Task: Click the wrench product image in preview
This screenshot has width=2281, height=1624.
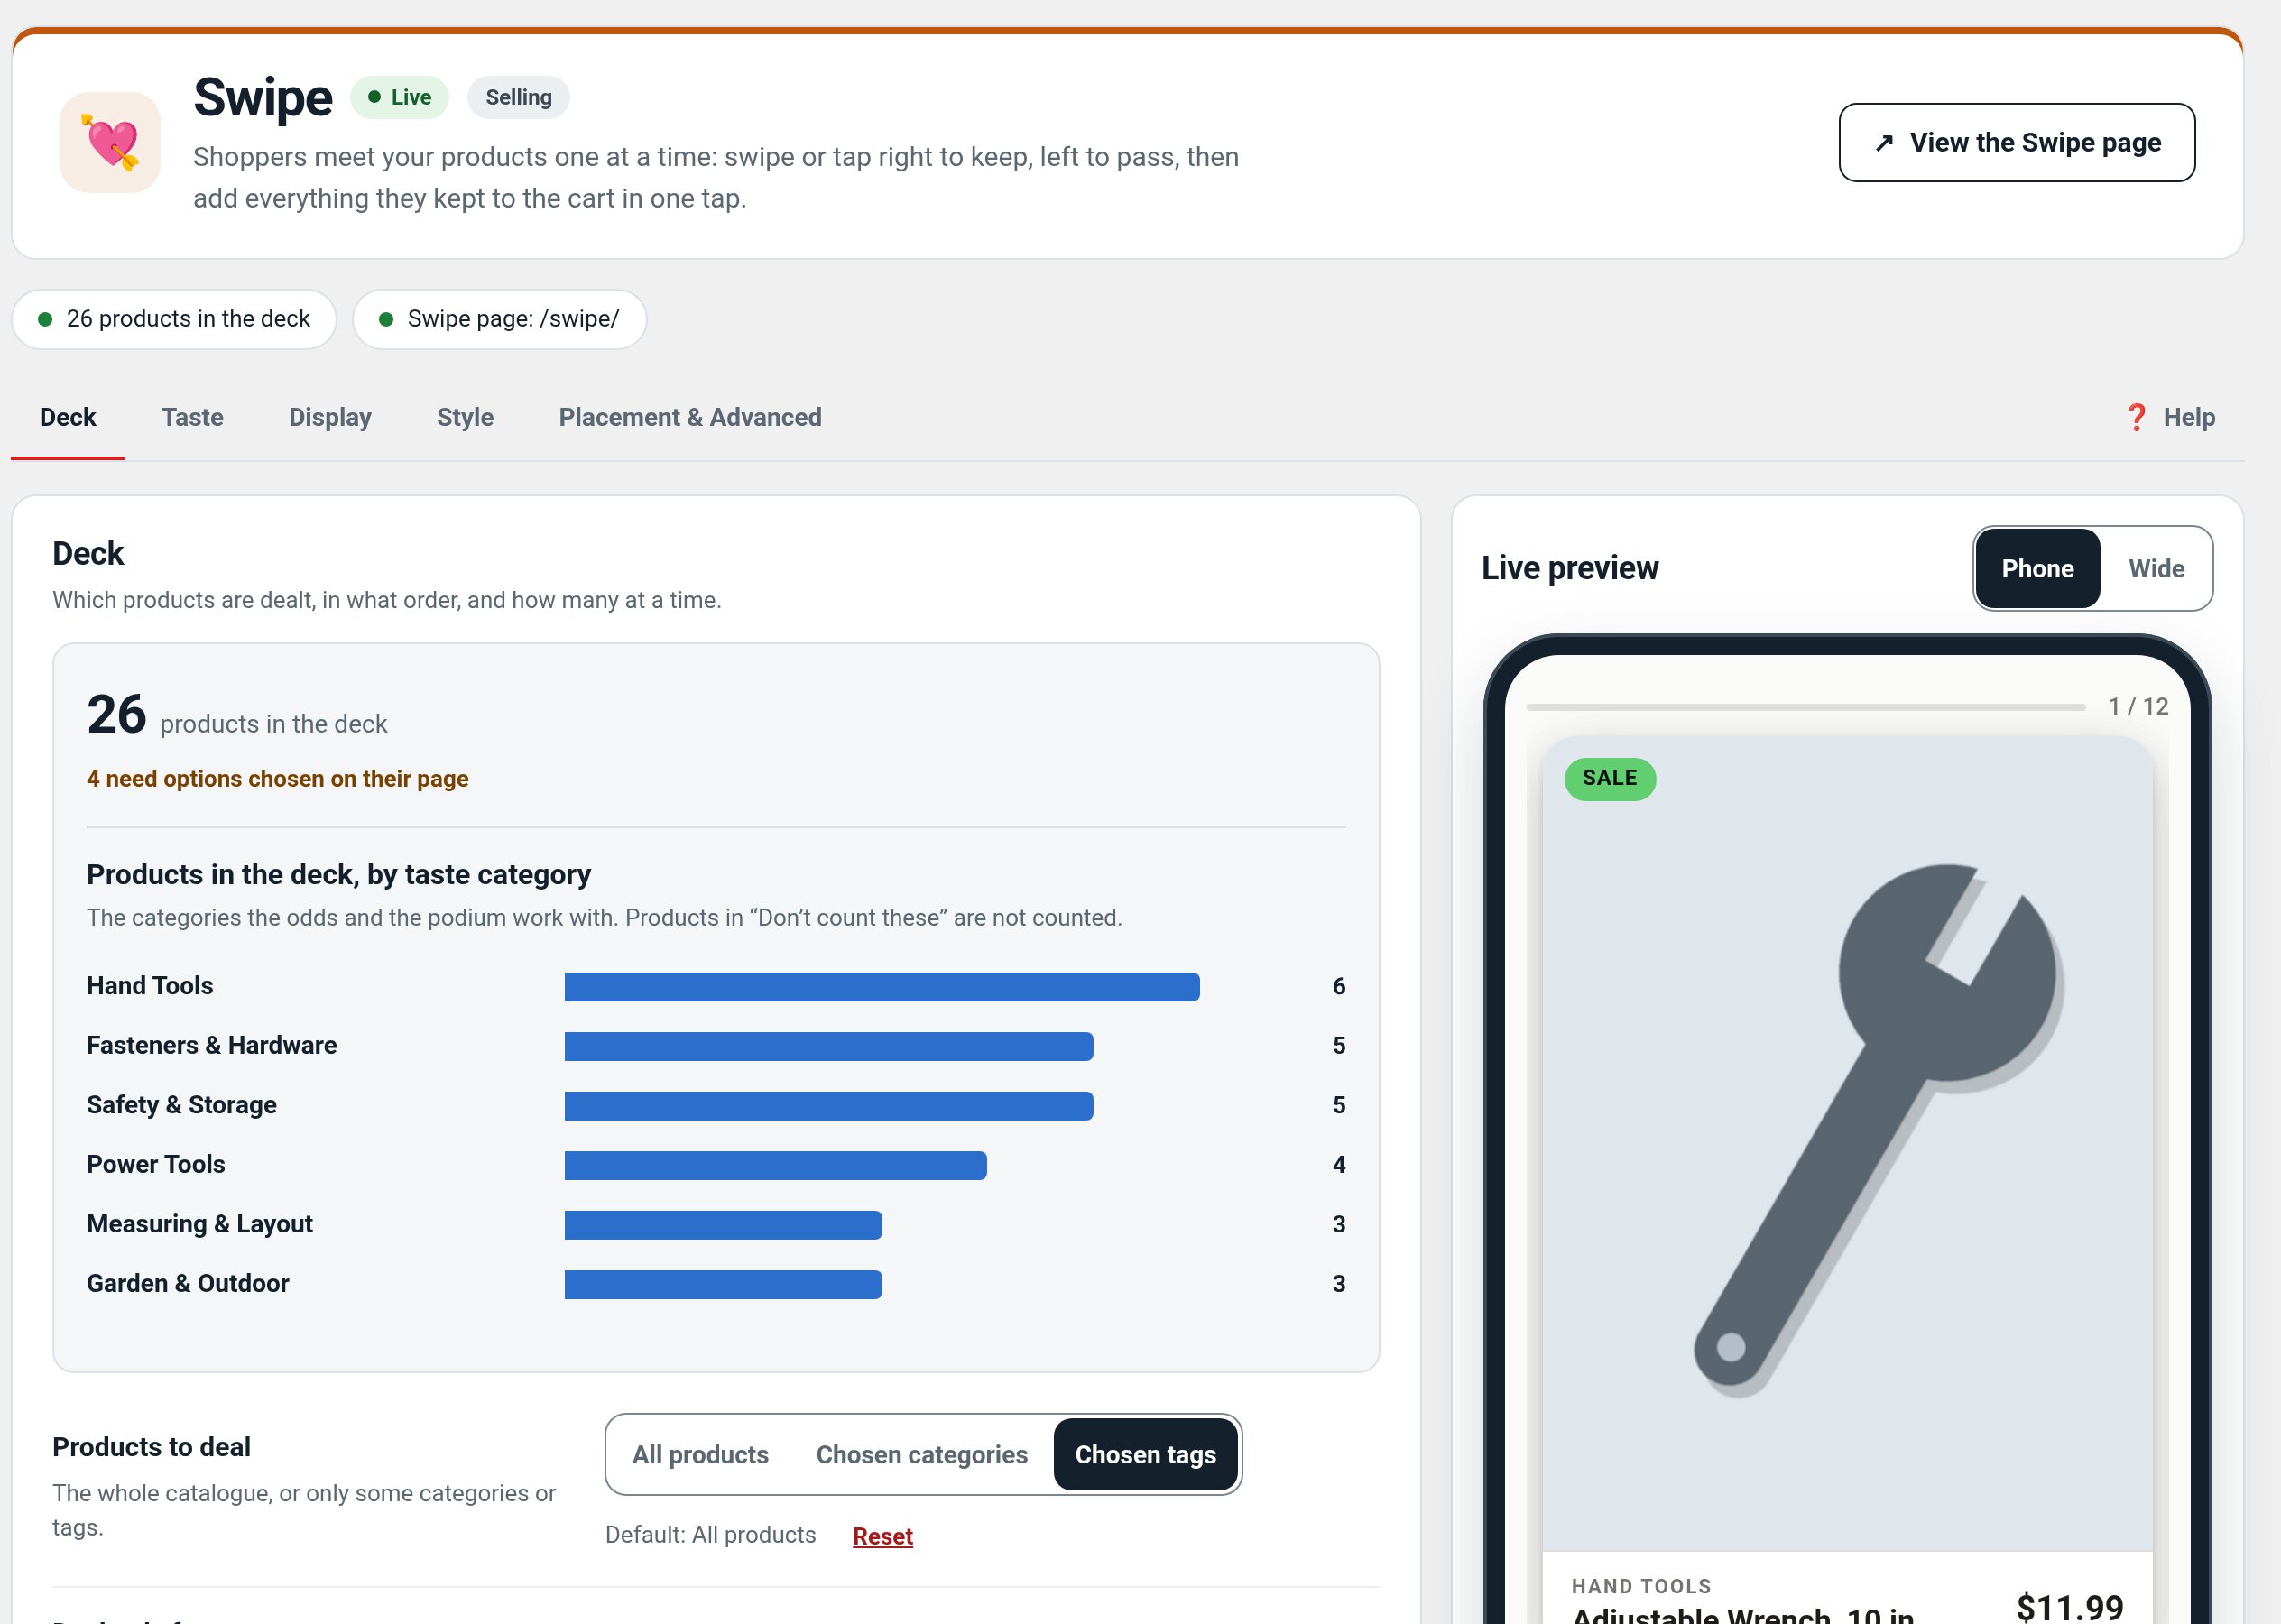Action: 1847,1143
